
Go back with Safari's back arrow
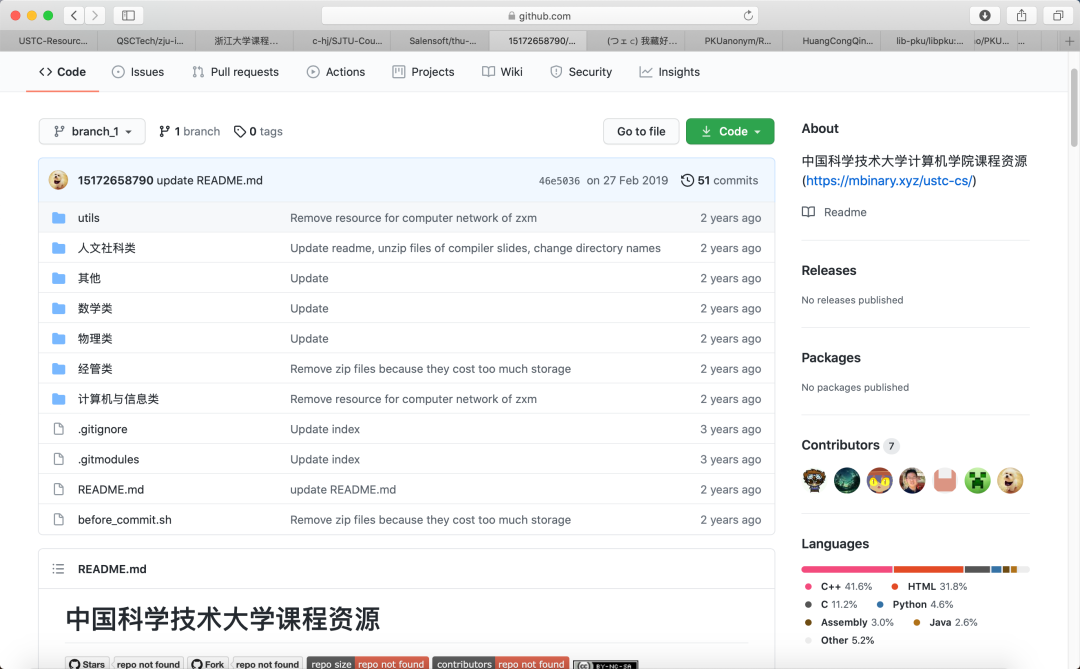tap(74, 15)
